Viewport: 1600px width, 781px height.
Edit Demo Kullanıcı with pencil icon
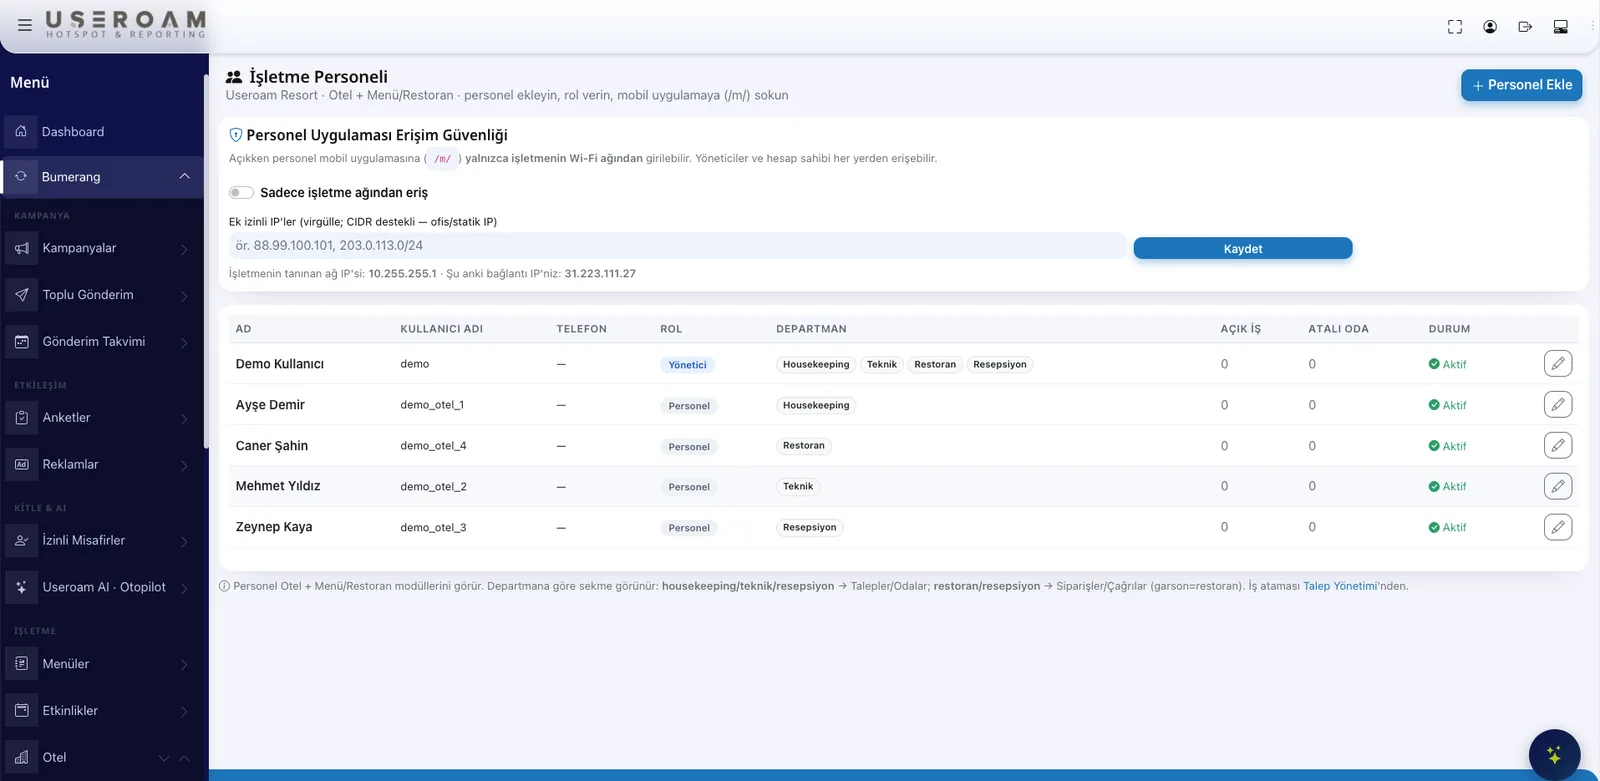(x=1558, y=364)
